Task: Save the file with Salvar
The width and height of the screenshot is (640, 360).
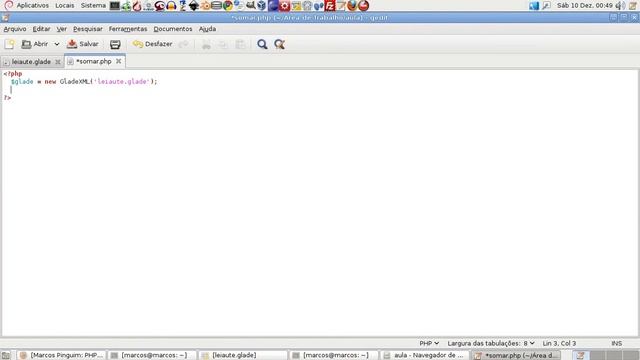Action: (83, 44)
